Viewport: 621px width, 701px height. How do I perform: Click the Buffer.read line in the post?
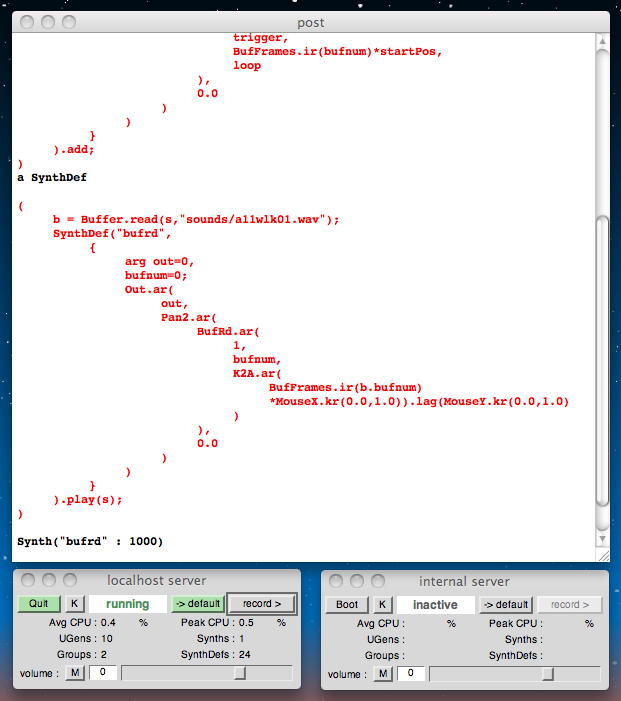[x=196, y=220]
